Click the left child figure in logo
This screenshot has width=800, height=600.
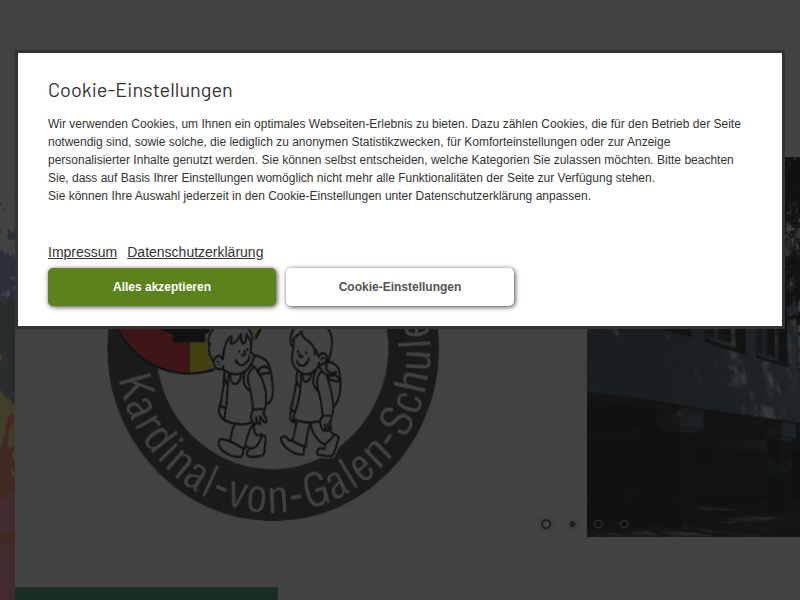click(237, 390)
